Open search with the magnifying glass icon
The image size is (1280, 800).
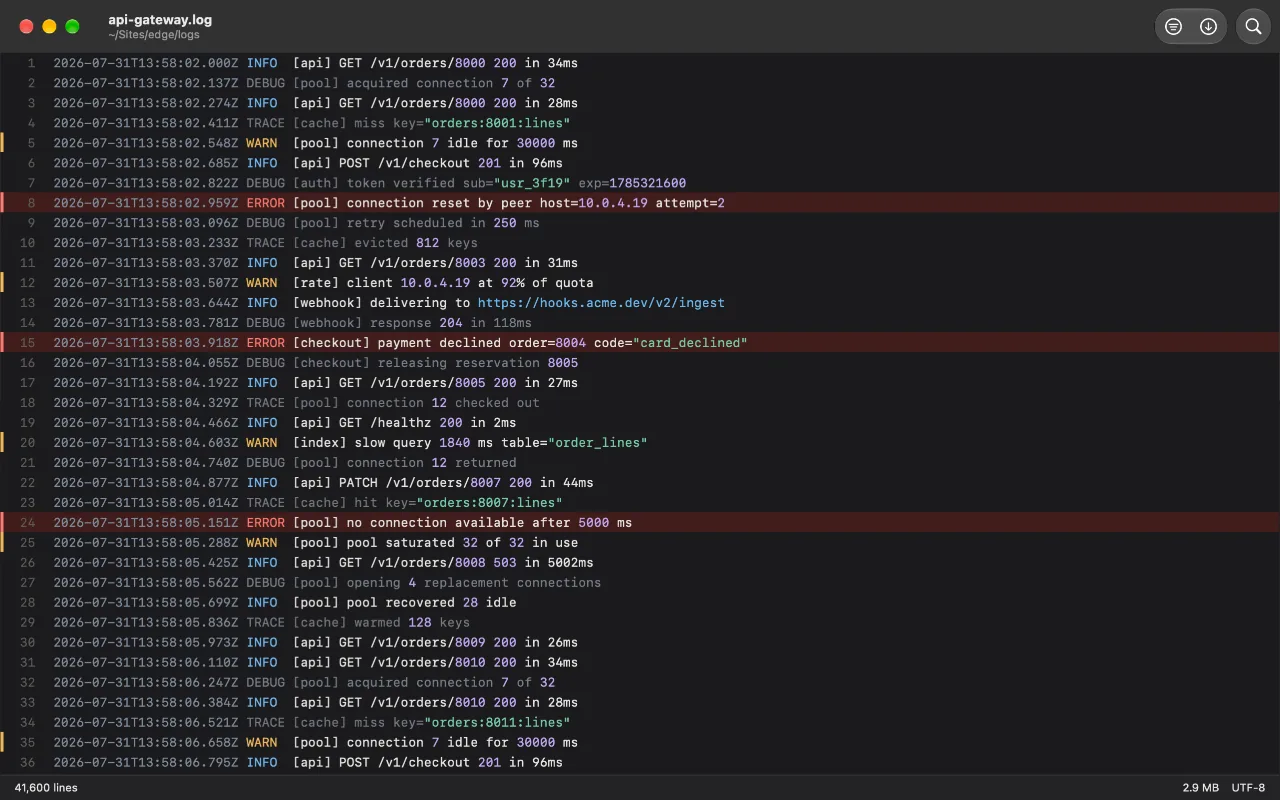(1253, 27)
